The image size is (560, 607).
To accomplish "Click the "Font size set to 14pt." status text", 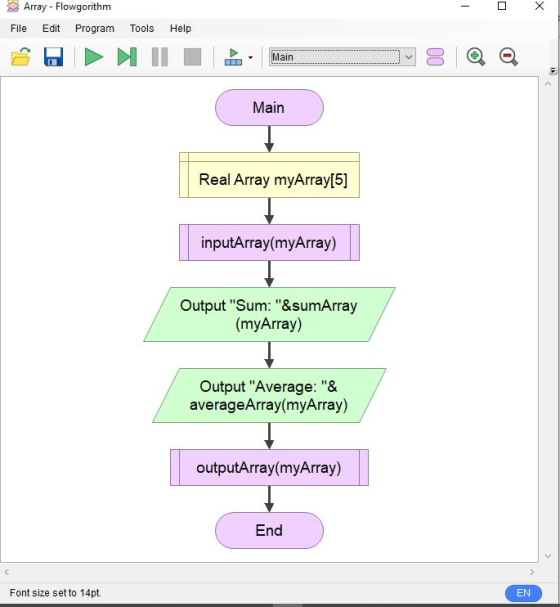I will pyautogui.click(x=55, y=593).
